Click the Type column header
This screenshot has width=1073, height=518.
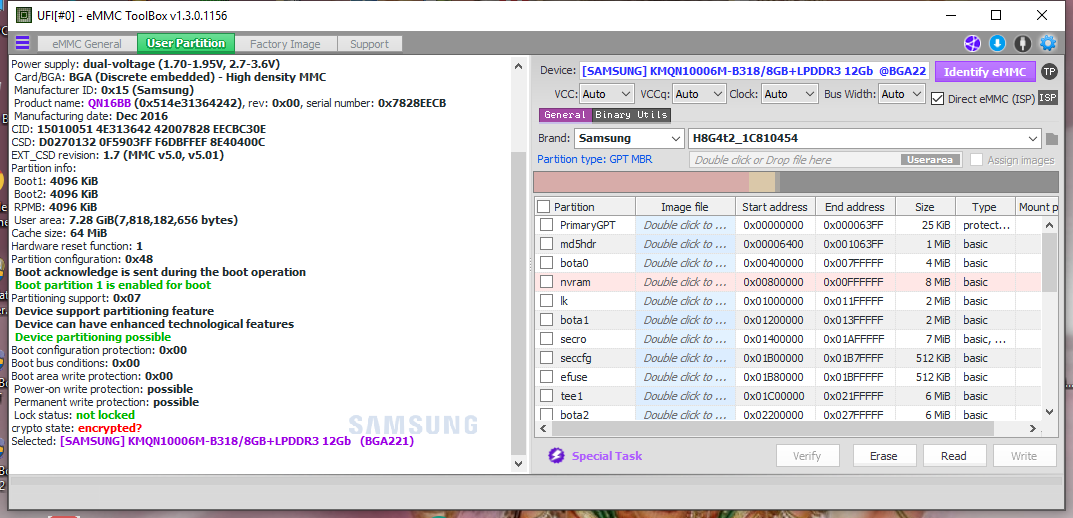coord(985,207)
